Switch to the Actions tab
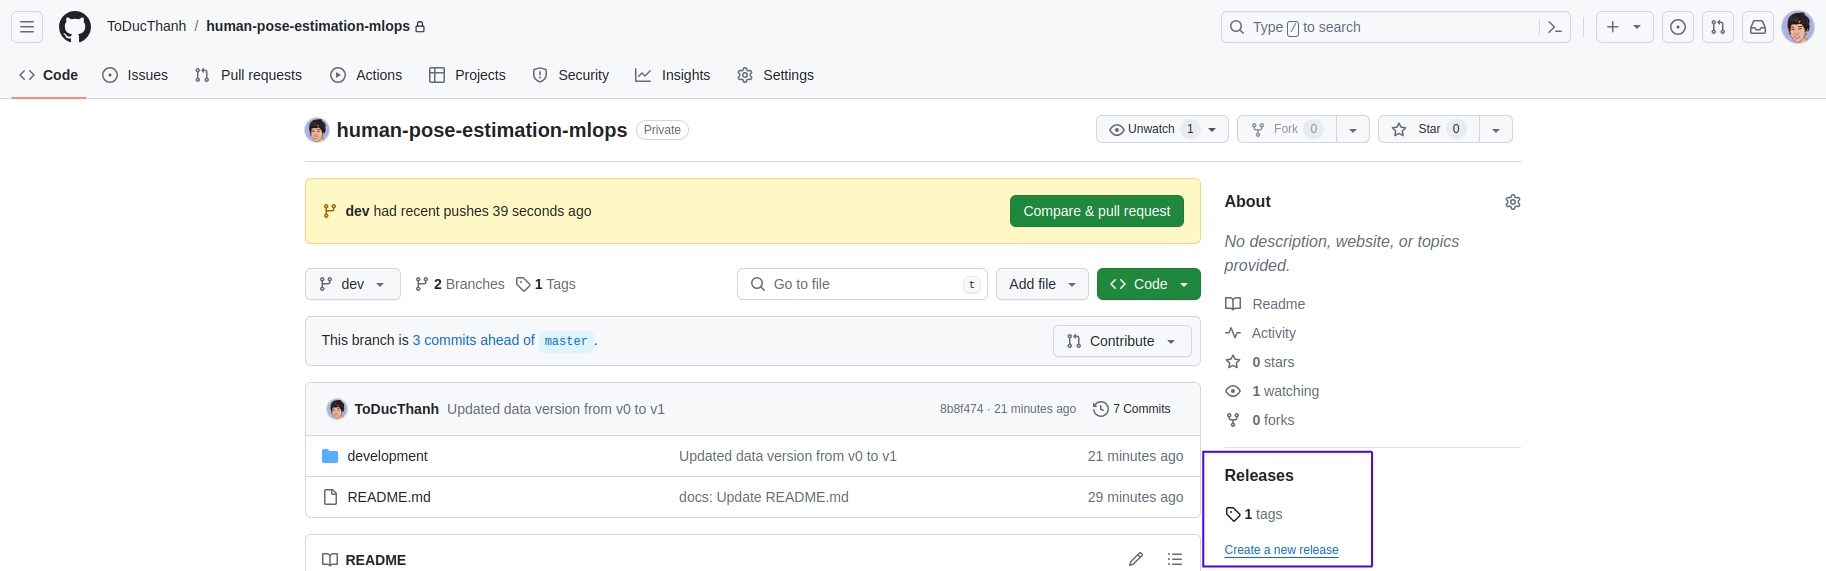The height and width of the screenshot is (571, 1826). point(366,75)
